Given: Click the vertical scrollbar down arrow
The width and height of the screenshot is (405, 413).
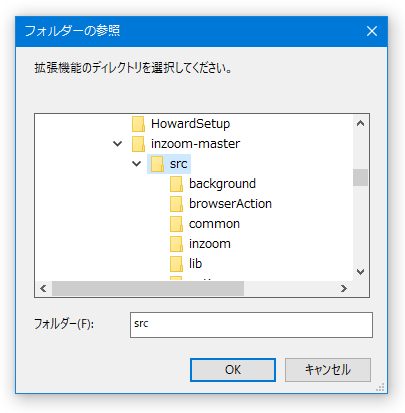Looking at the screenshot, I should (x=360, y=272).
